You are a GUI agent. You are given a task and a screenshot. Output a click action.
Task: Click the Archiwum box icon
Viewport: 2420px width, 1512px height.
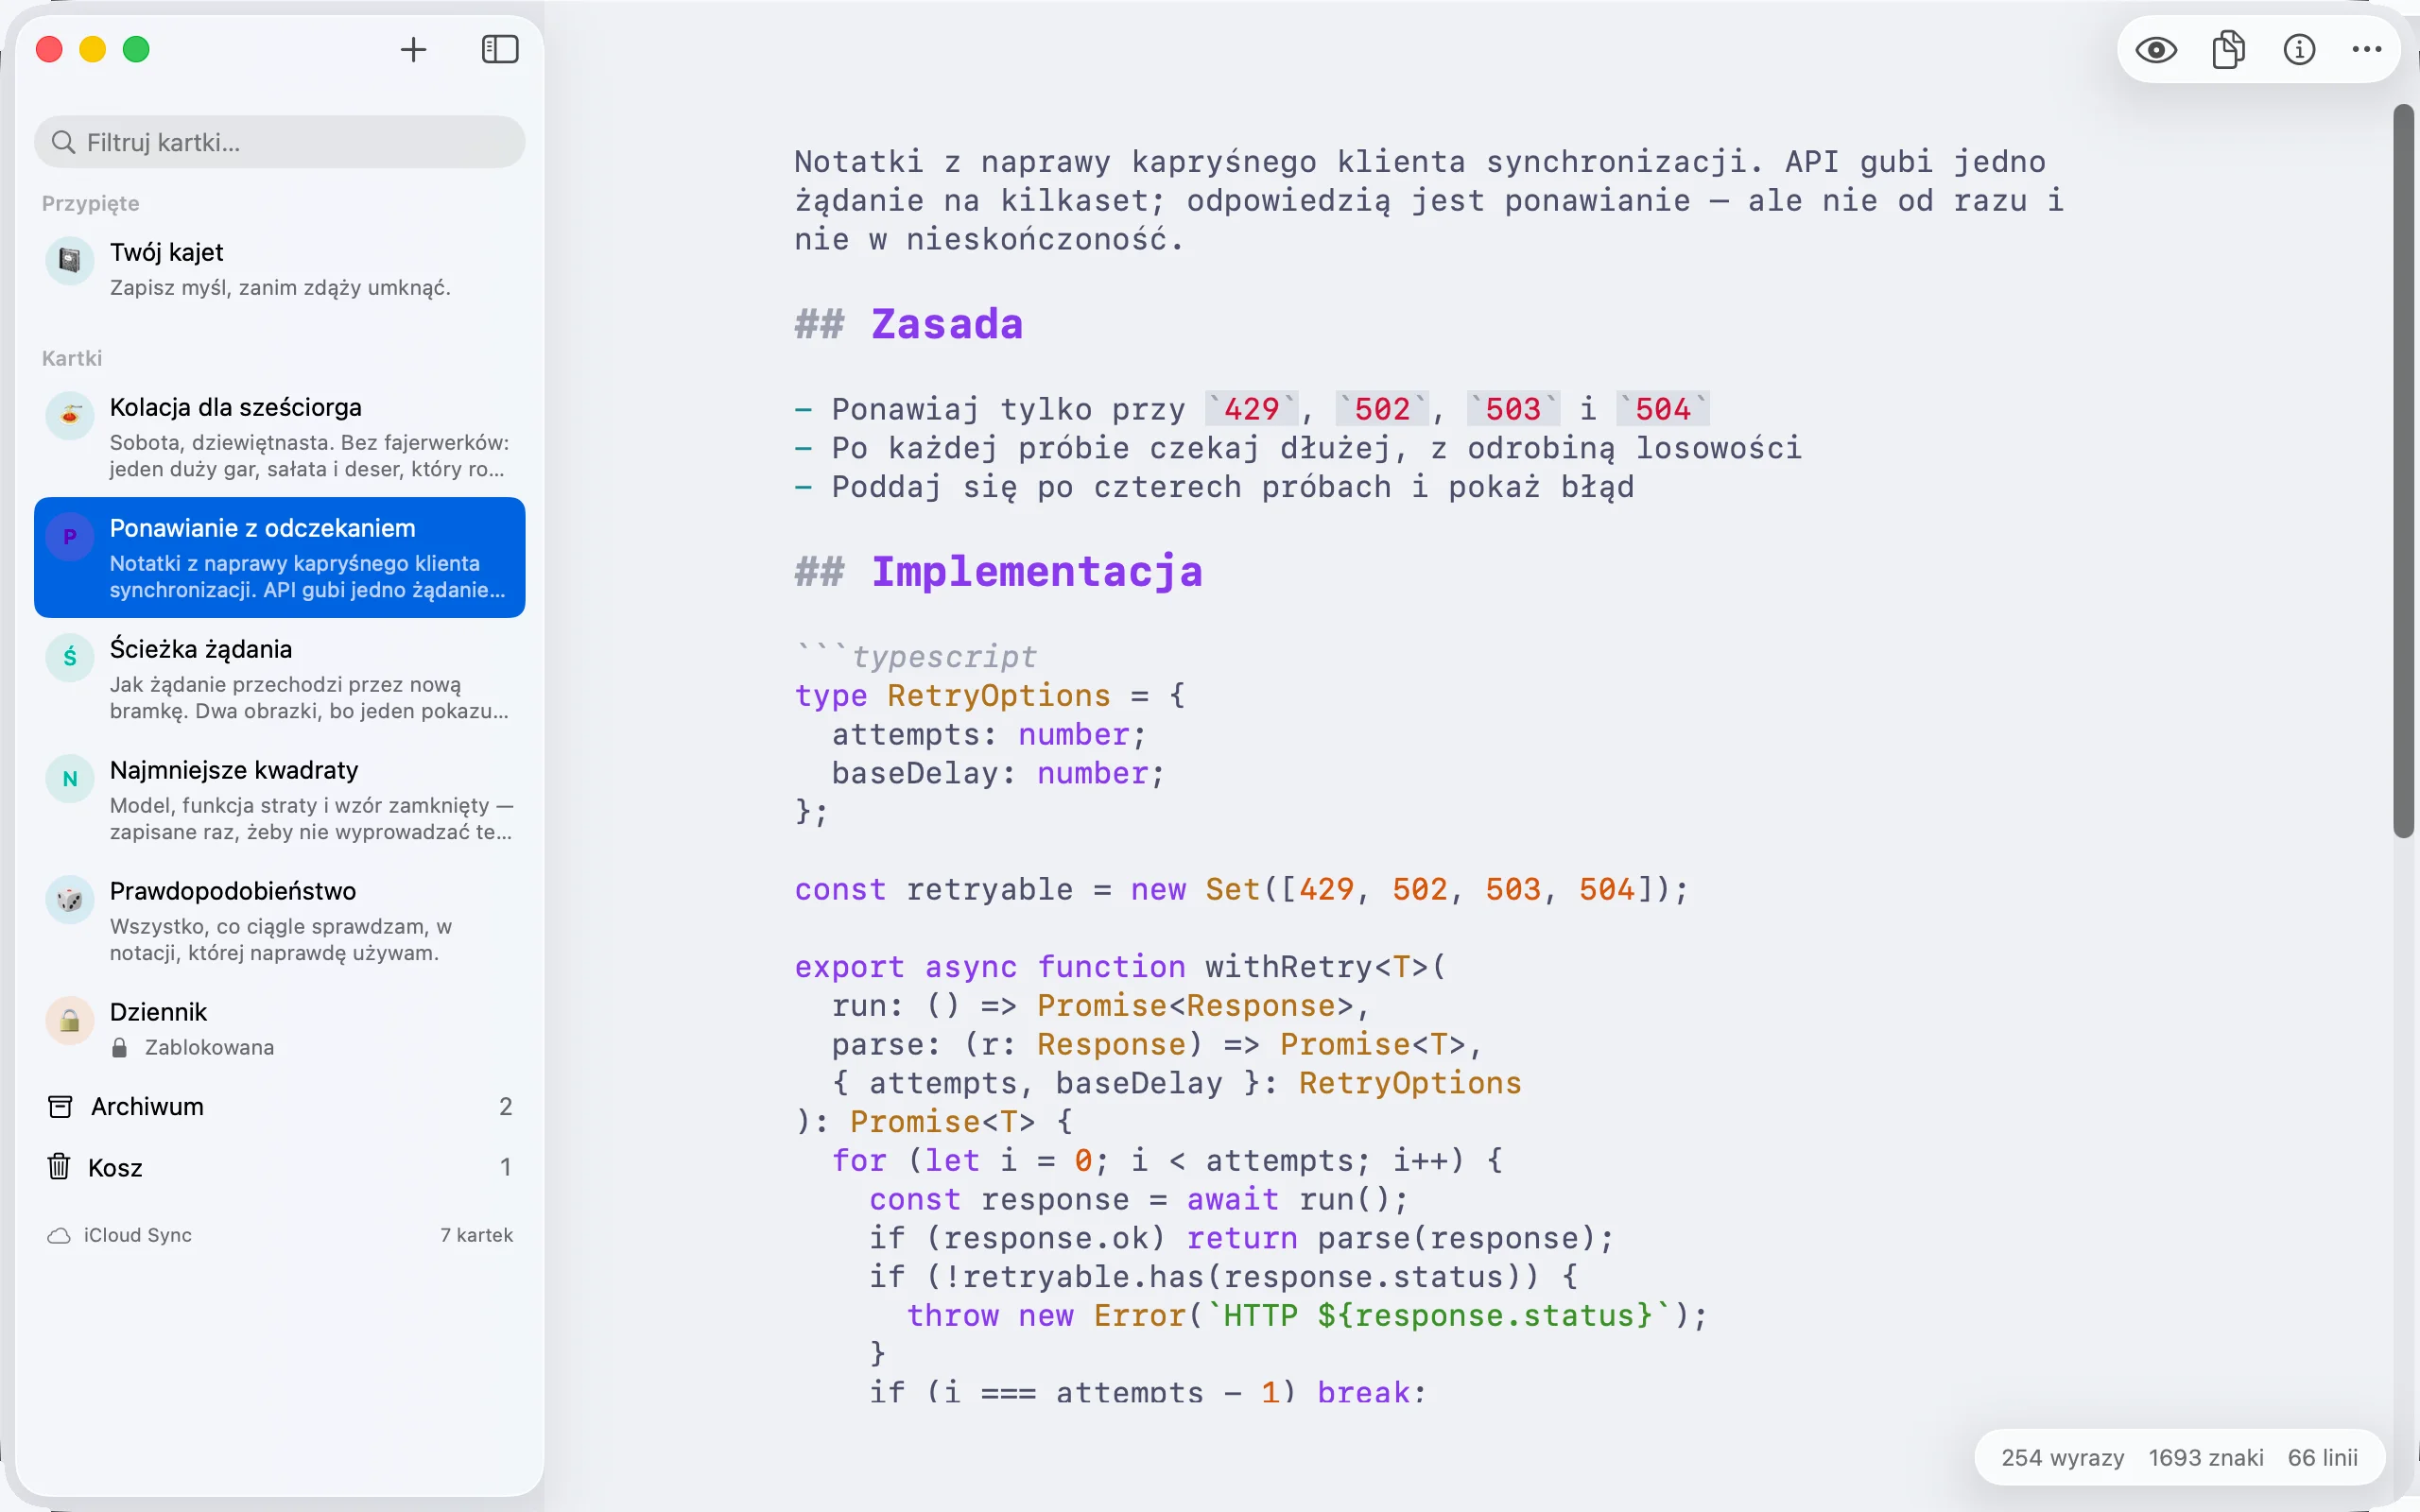[60, 1106]
